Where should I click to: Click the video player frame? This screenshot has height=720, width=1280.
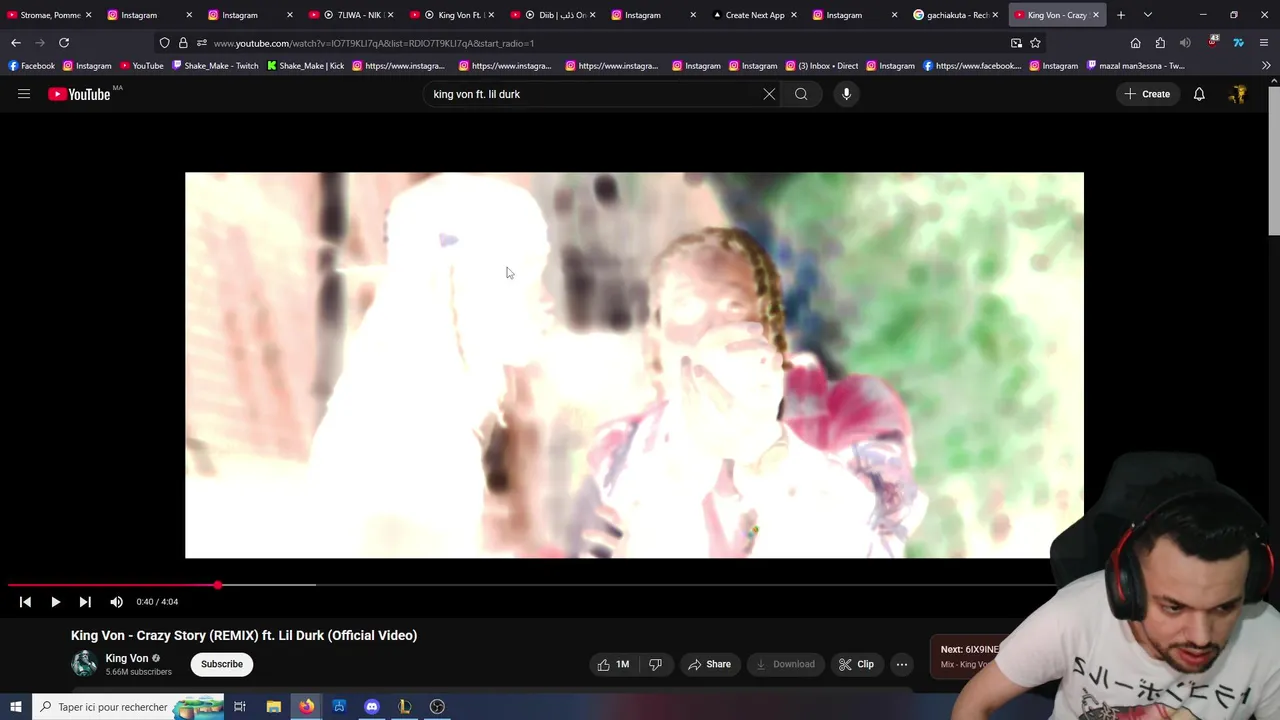click(x=634, y=365)
